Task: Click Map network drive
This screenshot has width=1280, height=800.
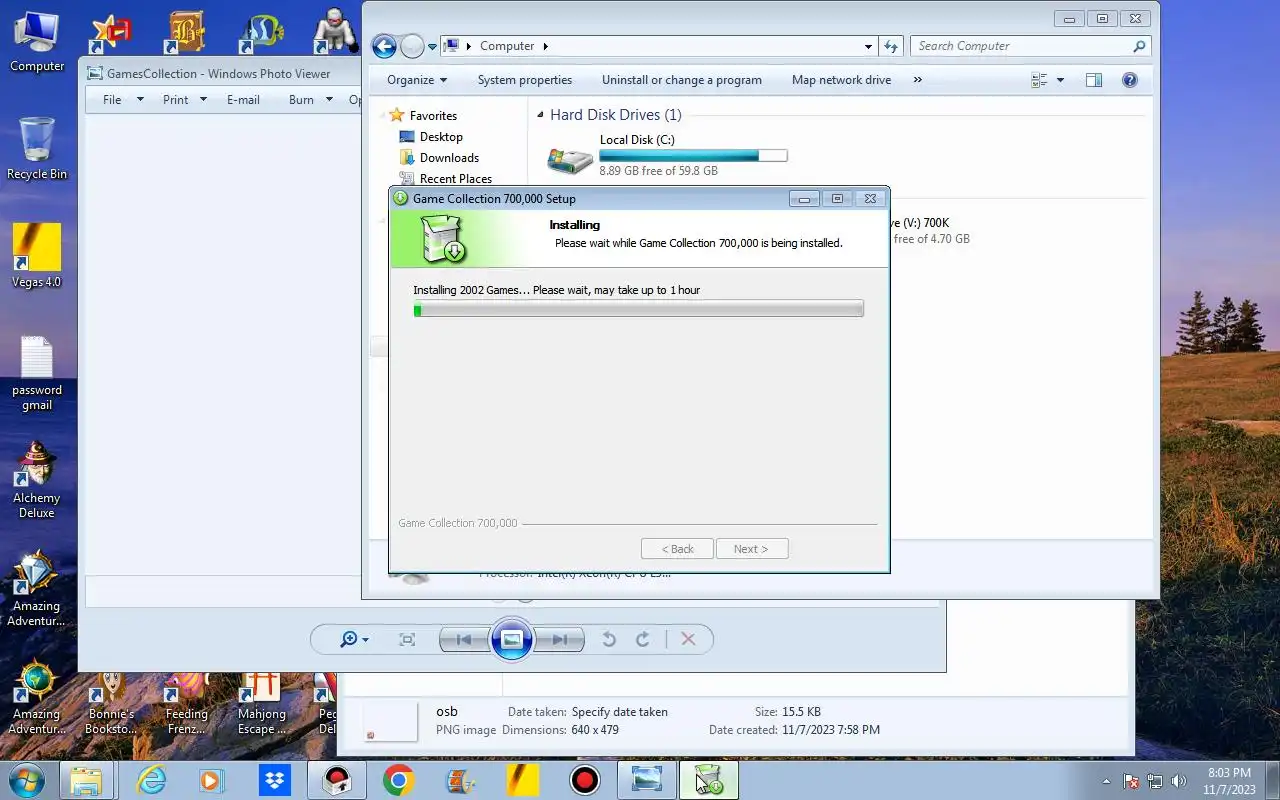Action: 841,80
